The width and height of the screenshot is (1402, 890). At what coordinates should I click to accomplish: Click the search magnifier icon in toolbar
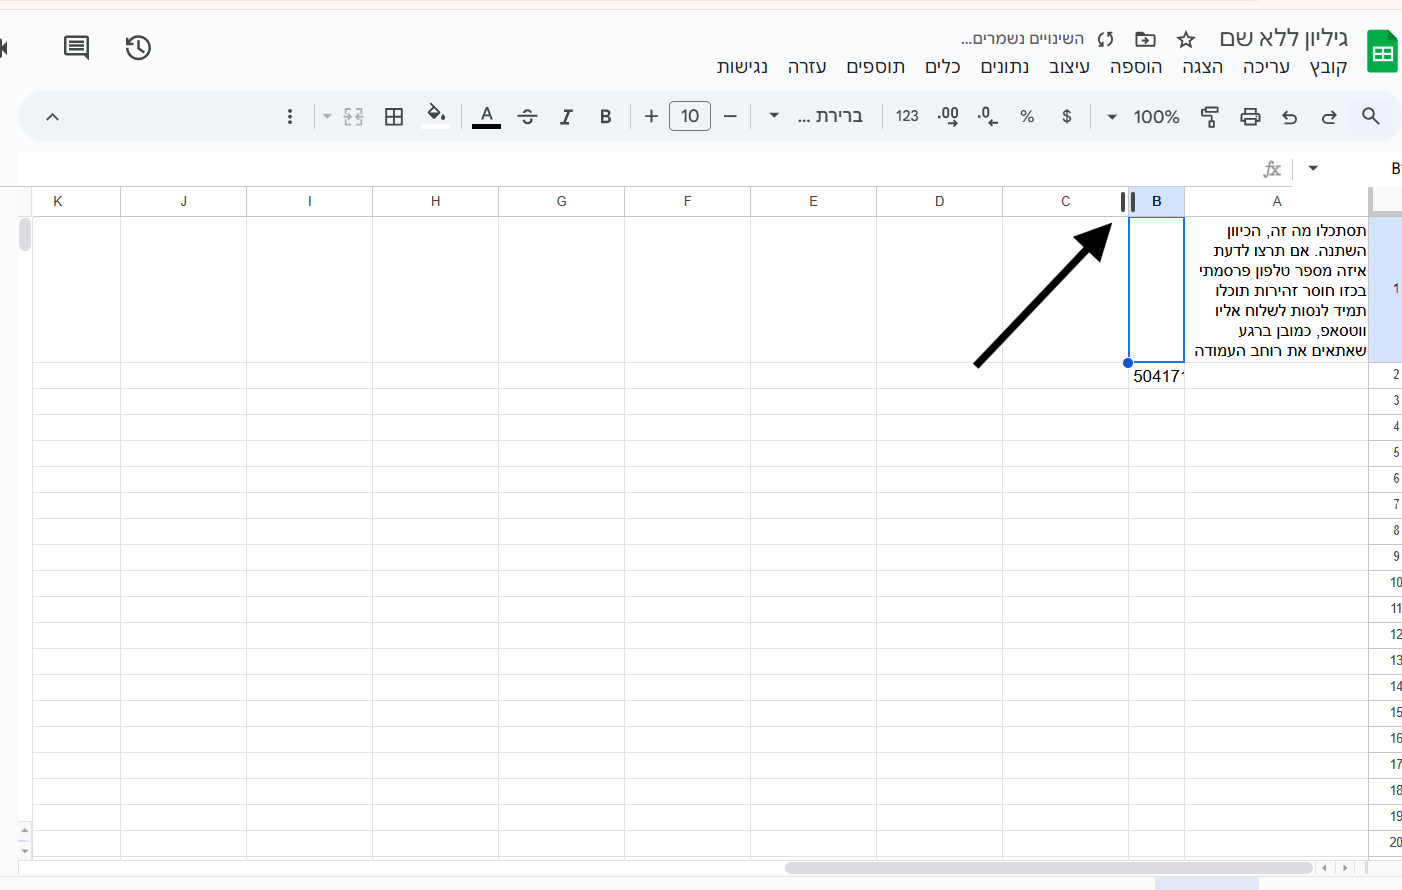[1370, 116]
